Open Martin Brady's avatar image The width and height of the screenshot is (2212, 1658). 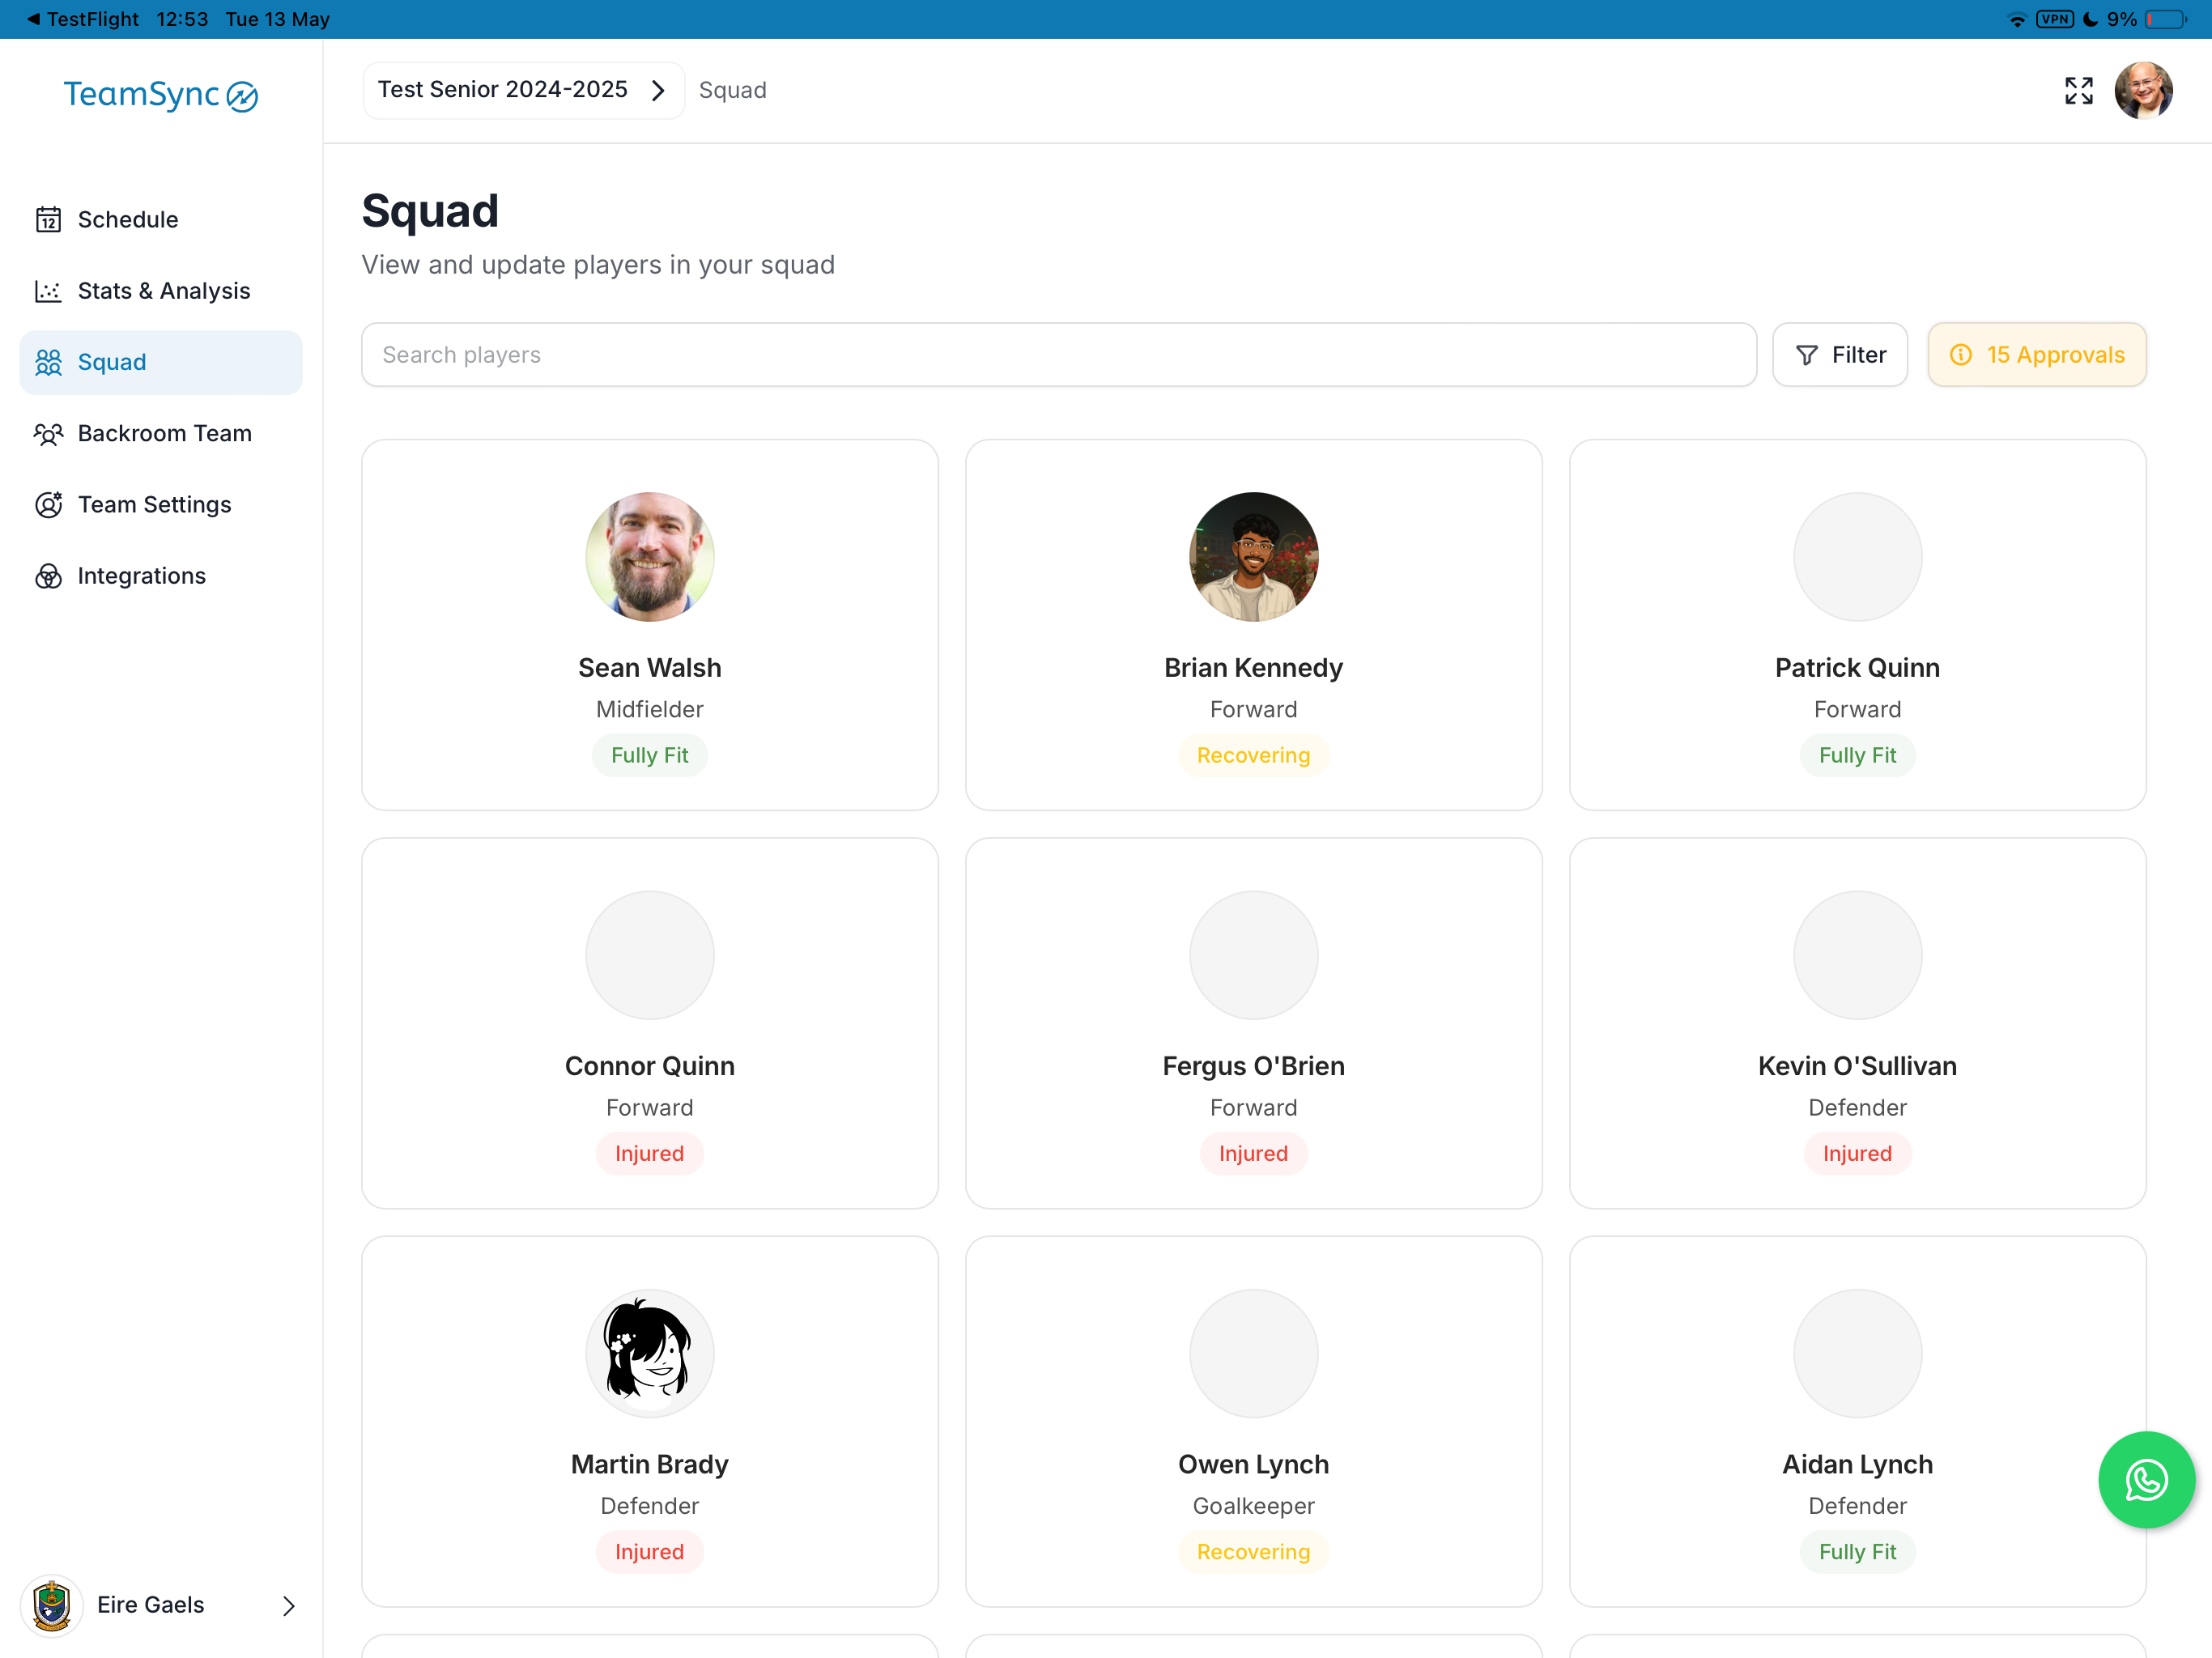(650, 1353)
